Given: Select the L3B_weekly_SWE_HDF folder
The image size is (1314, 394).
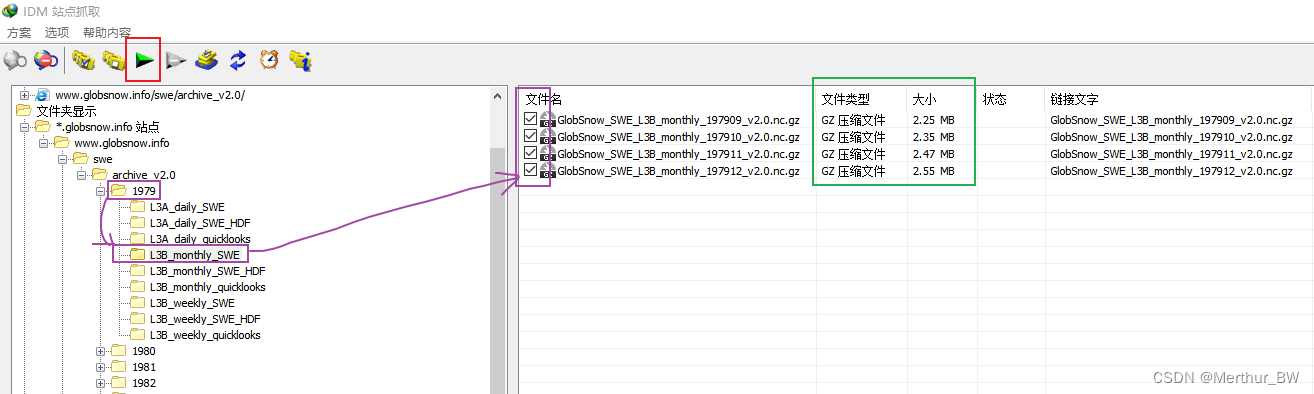Looking at the screenshot, I should tap(205, 319).
